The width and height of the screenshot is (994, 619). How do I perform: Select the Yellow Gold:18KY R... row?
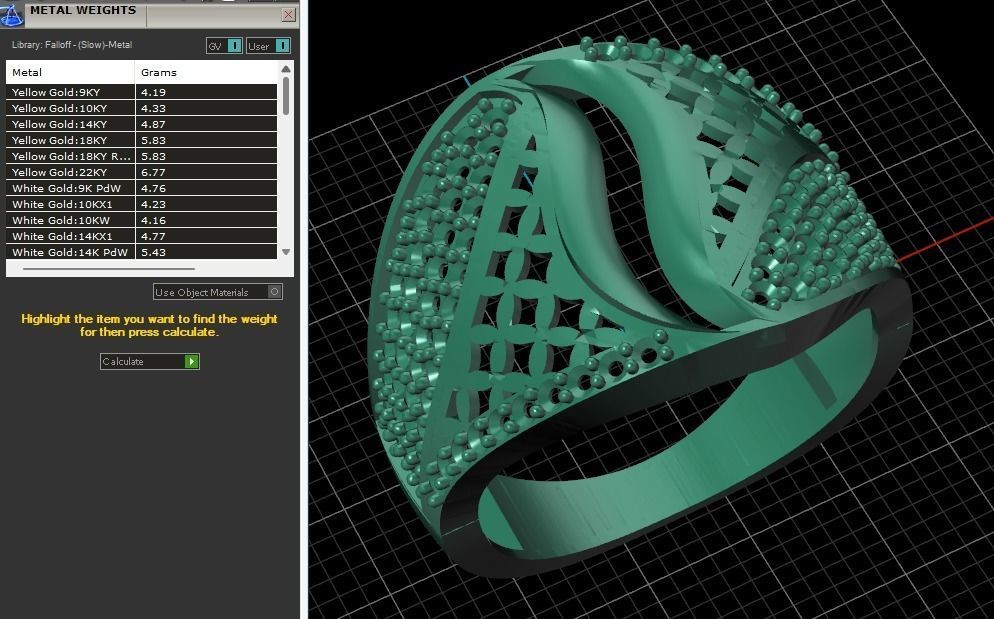click(x=142, y=156)
